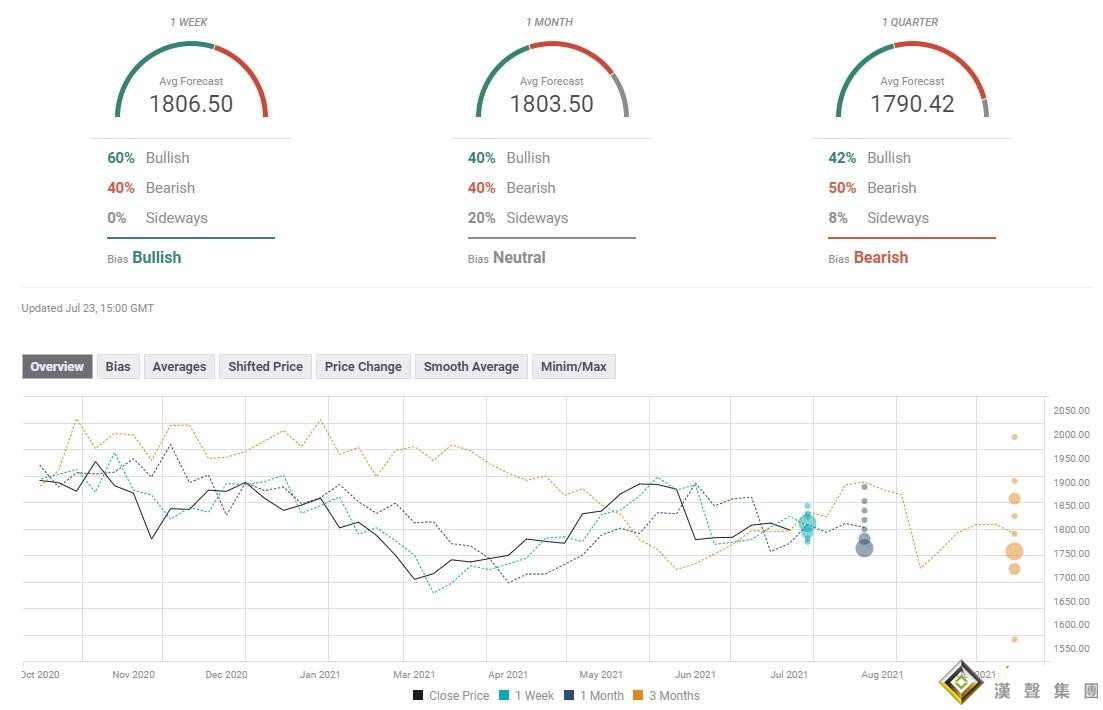Select the Averages tab
This screenshot has width=1103, height=710.
pos(179,367)
